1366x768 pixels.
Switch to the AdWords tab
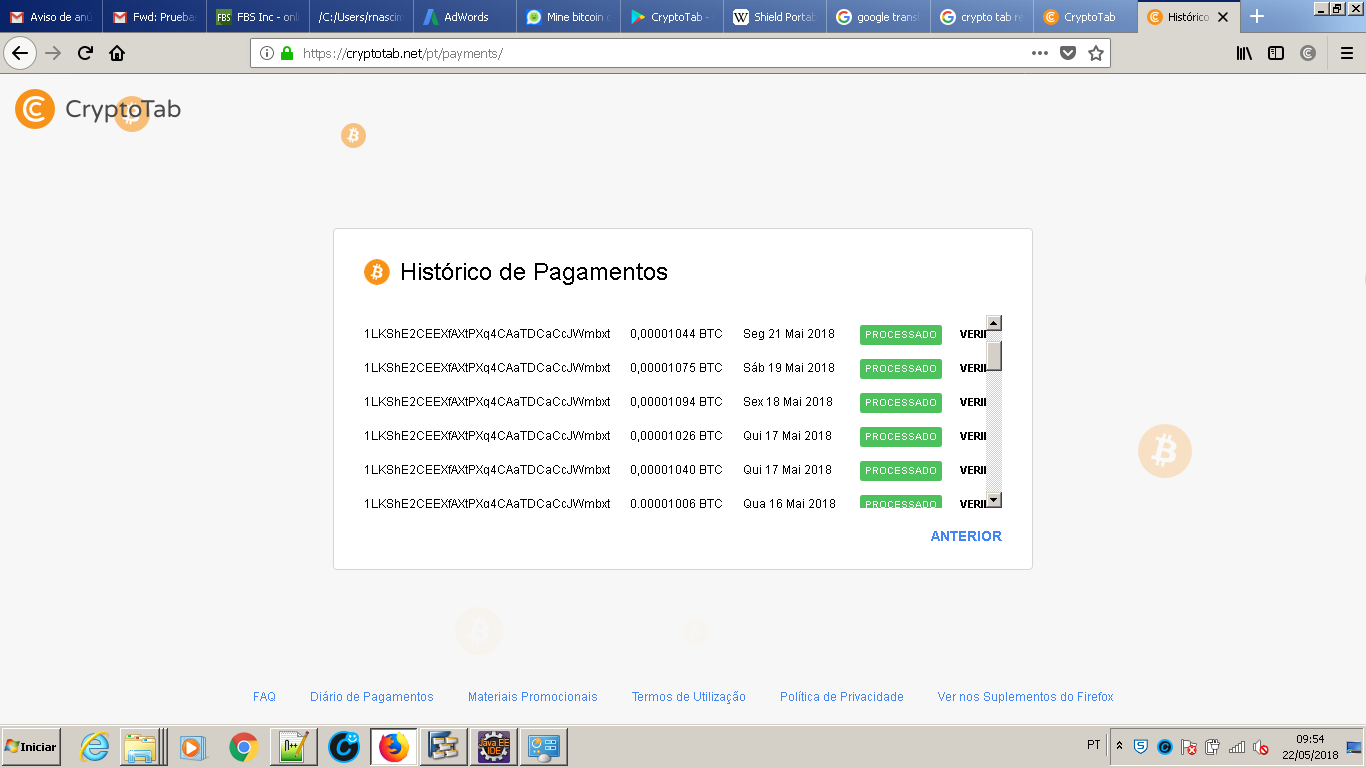click(x=465, y=17)
